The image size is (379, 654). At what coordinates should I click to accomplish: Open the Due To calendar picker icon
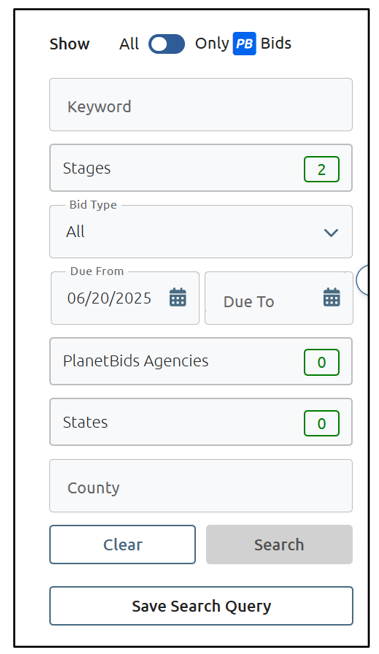point(332,297)
